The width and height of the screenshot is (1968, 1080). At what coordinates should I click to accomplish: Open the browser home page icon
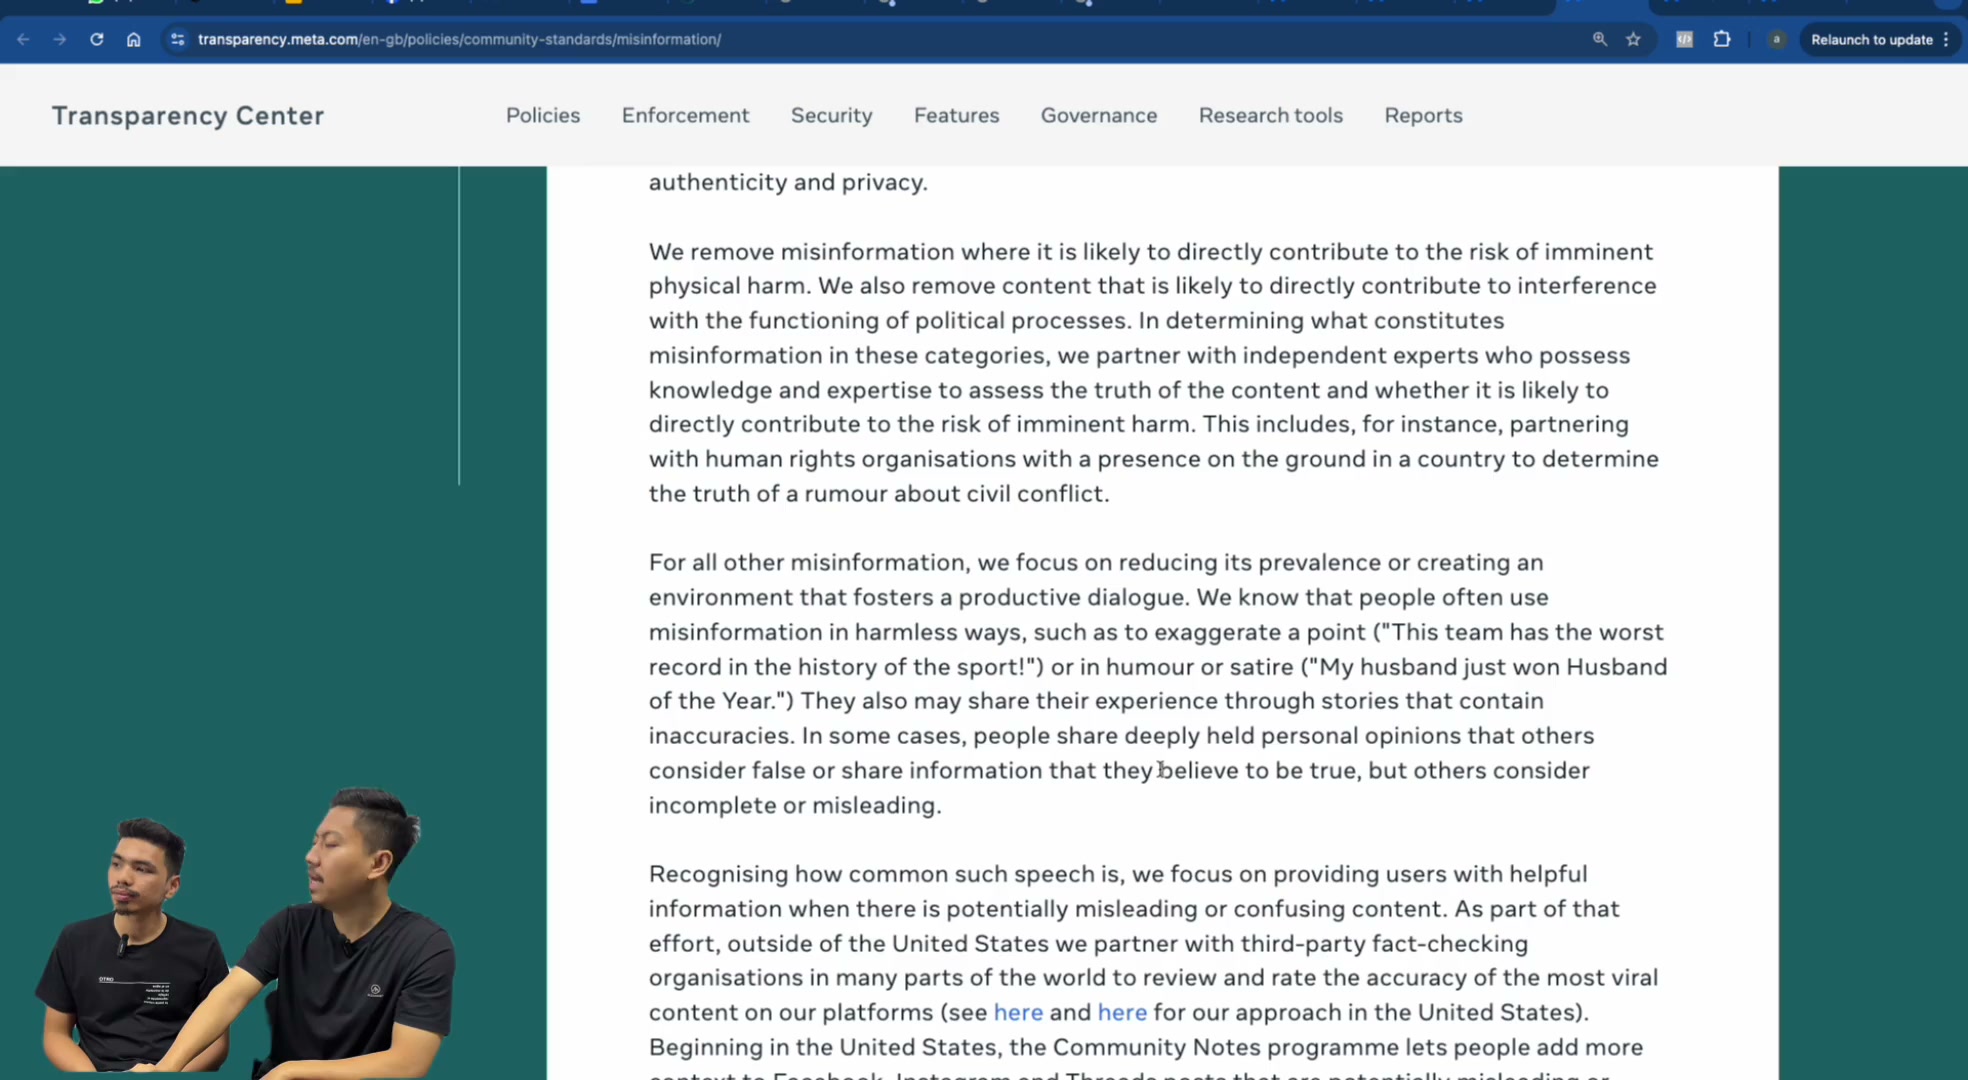tap(133, 39)
